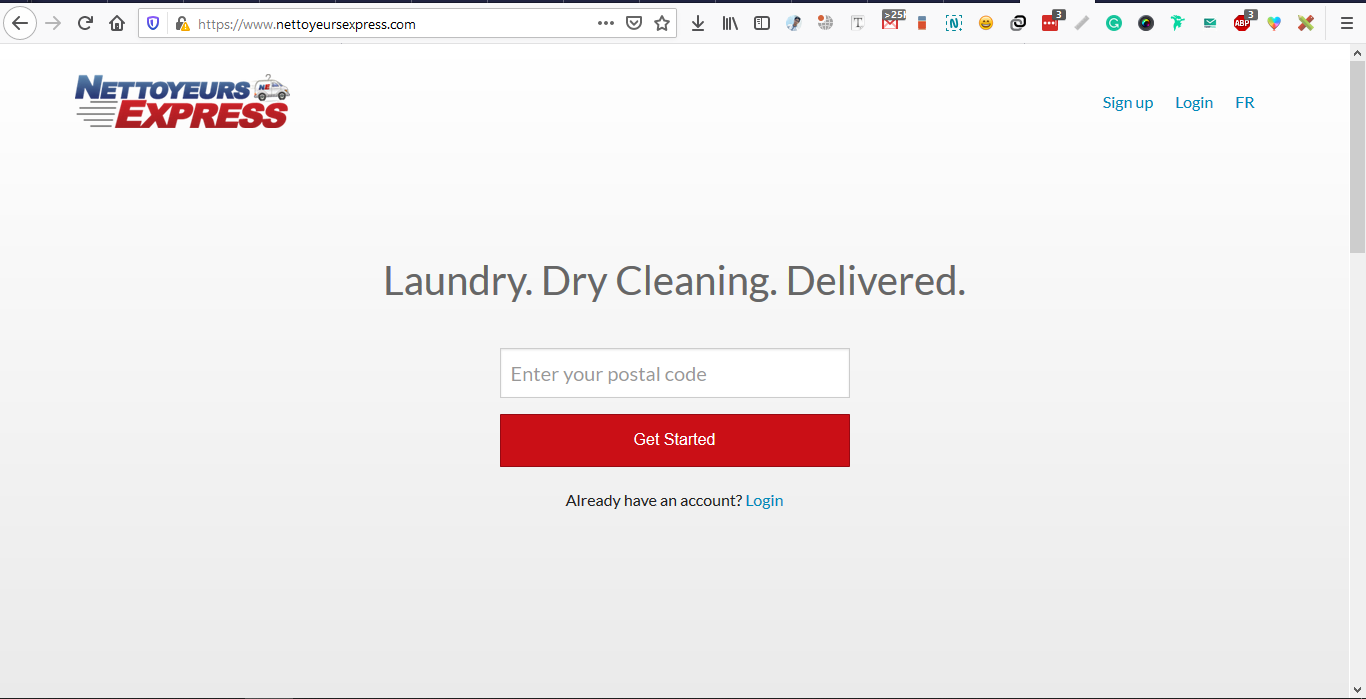Open the Downloads panel arrow icon

pyautogui.click(x=698, y=23)
